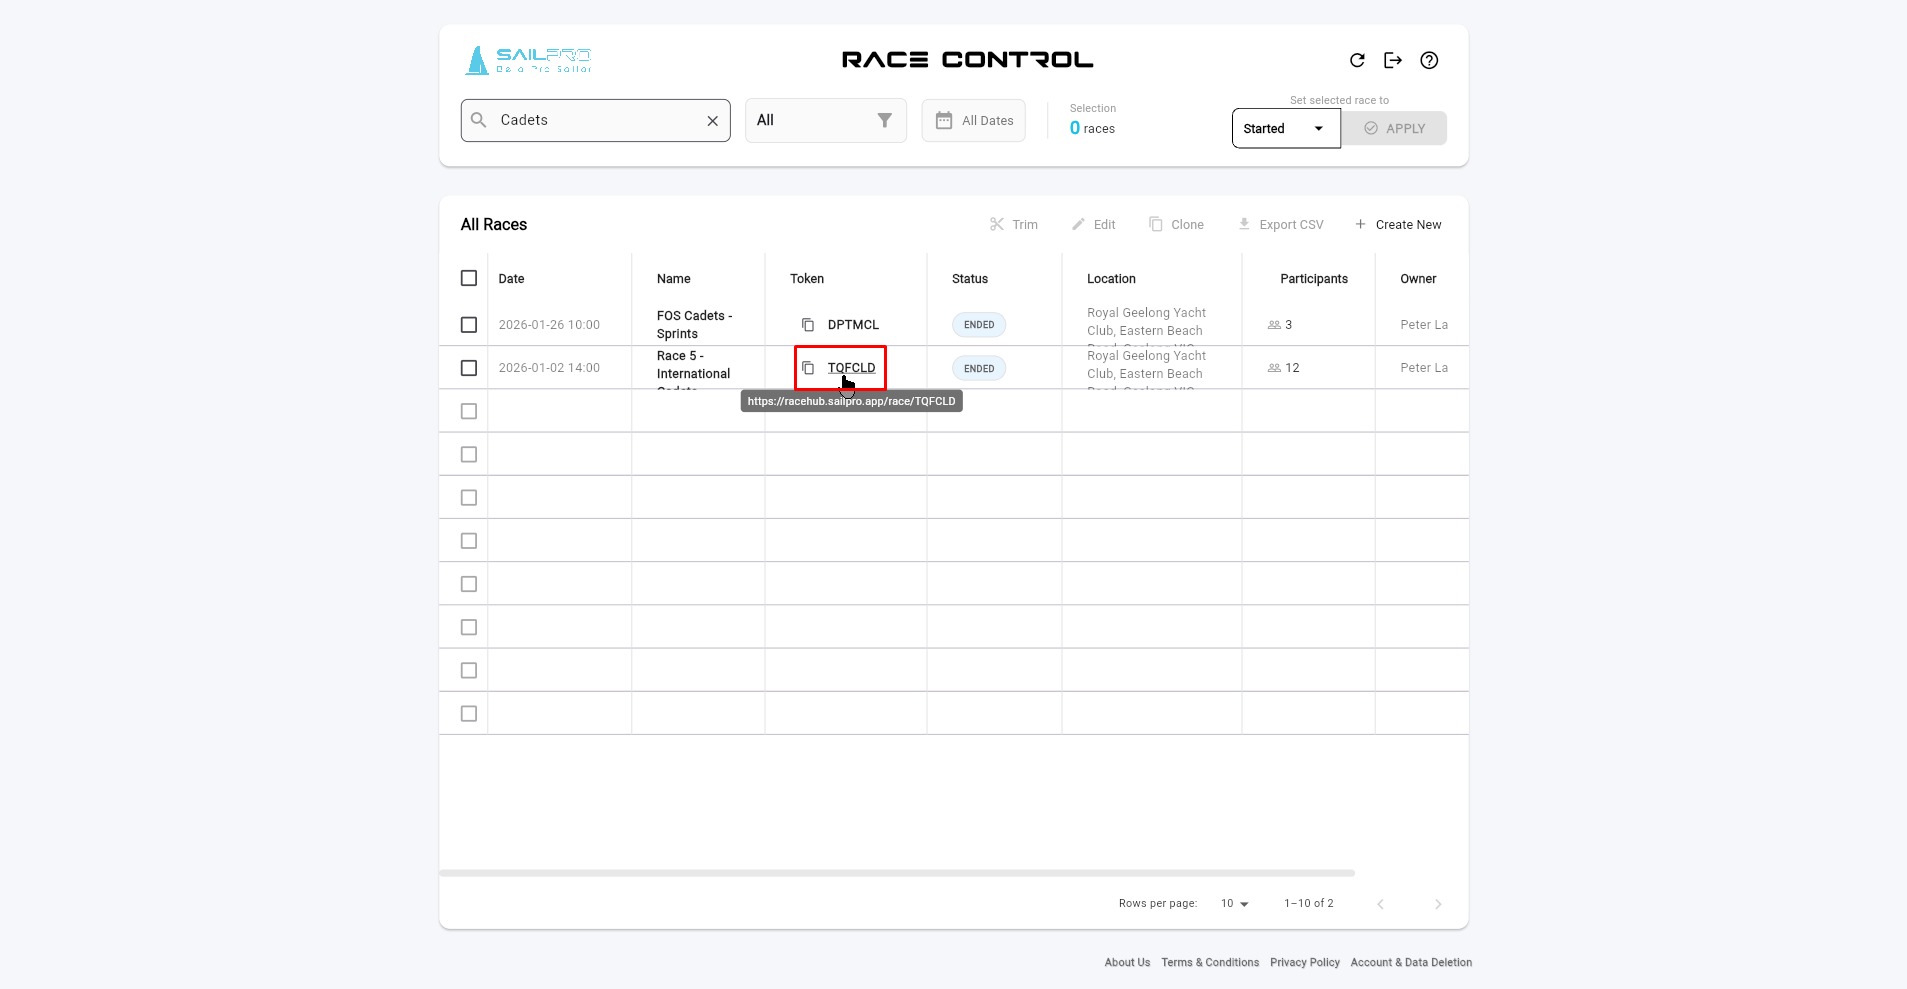This screenshot has width=1907, height=989.
Task: Open the rows per page dropdown
Action: (1235, 904)
